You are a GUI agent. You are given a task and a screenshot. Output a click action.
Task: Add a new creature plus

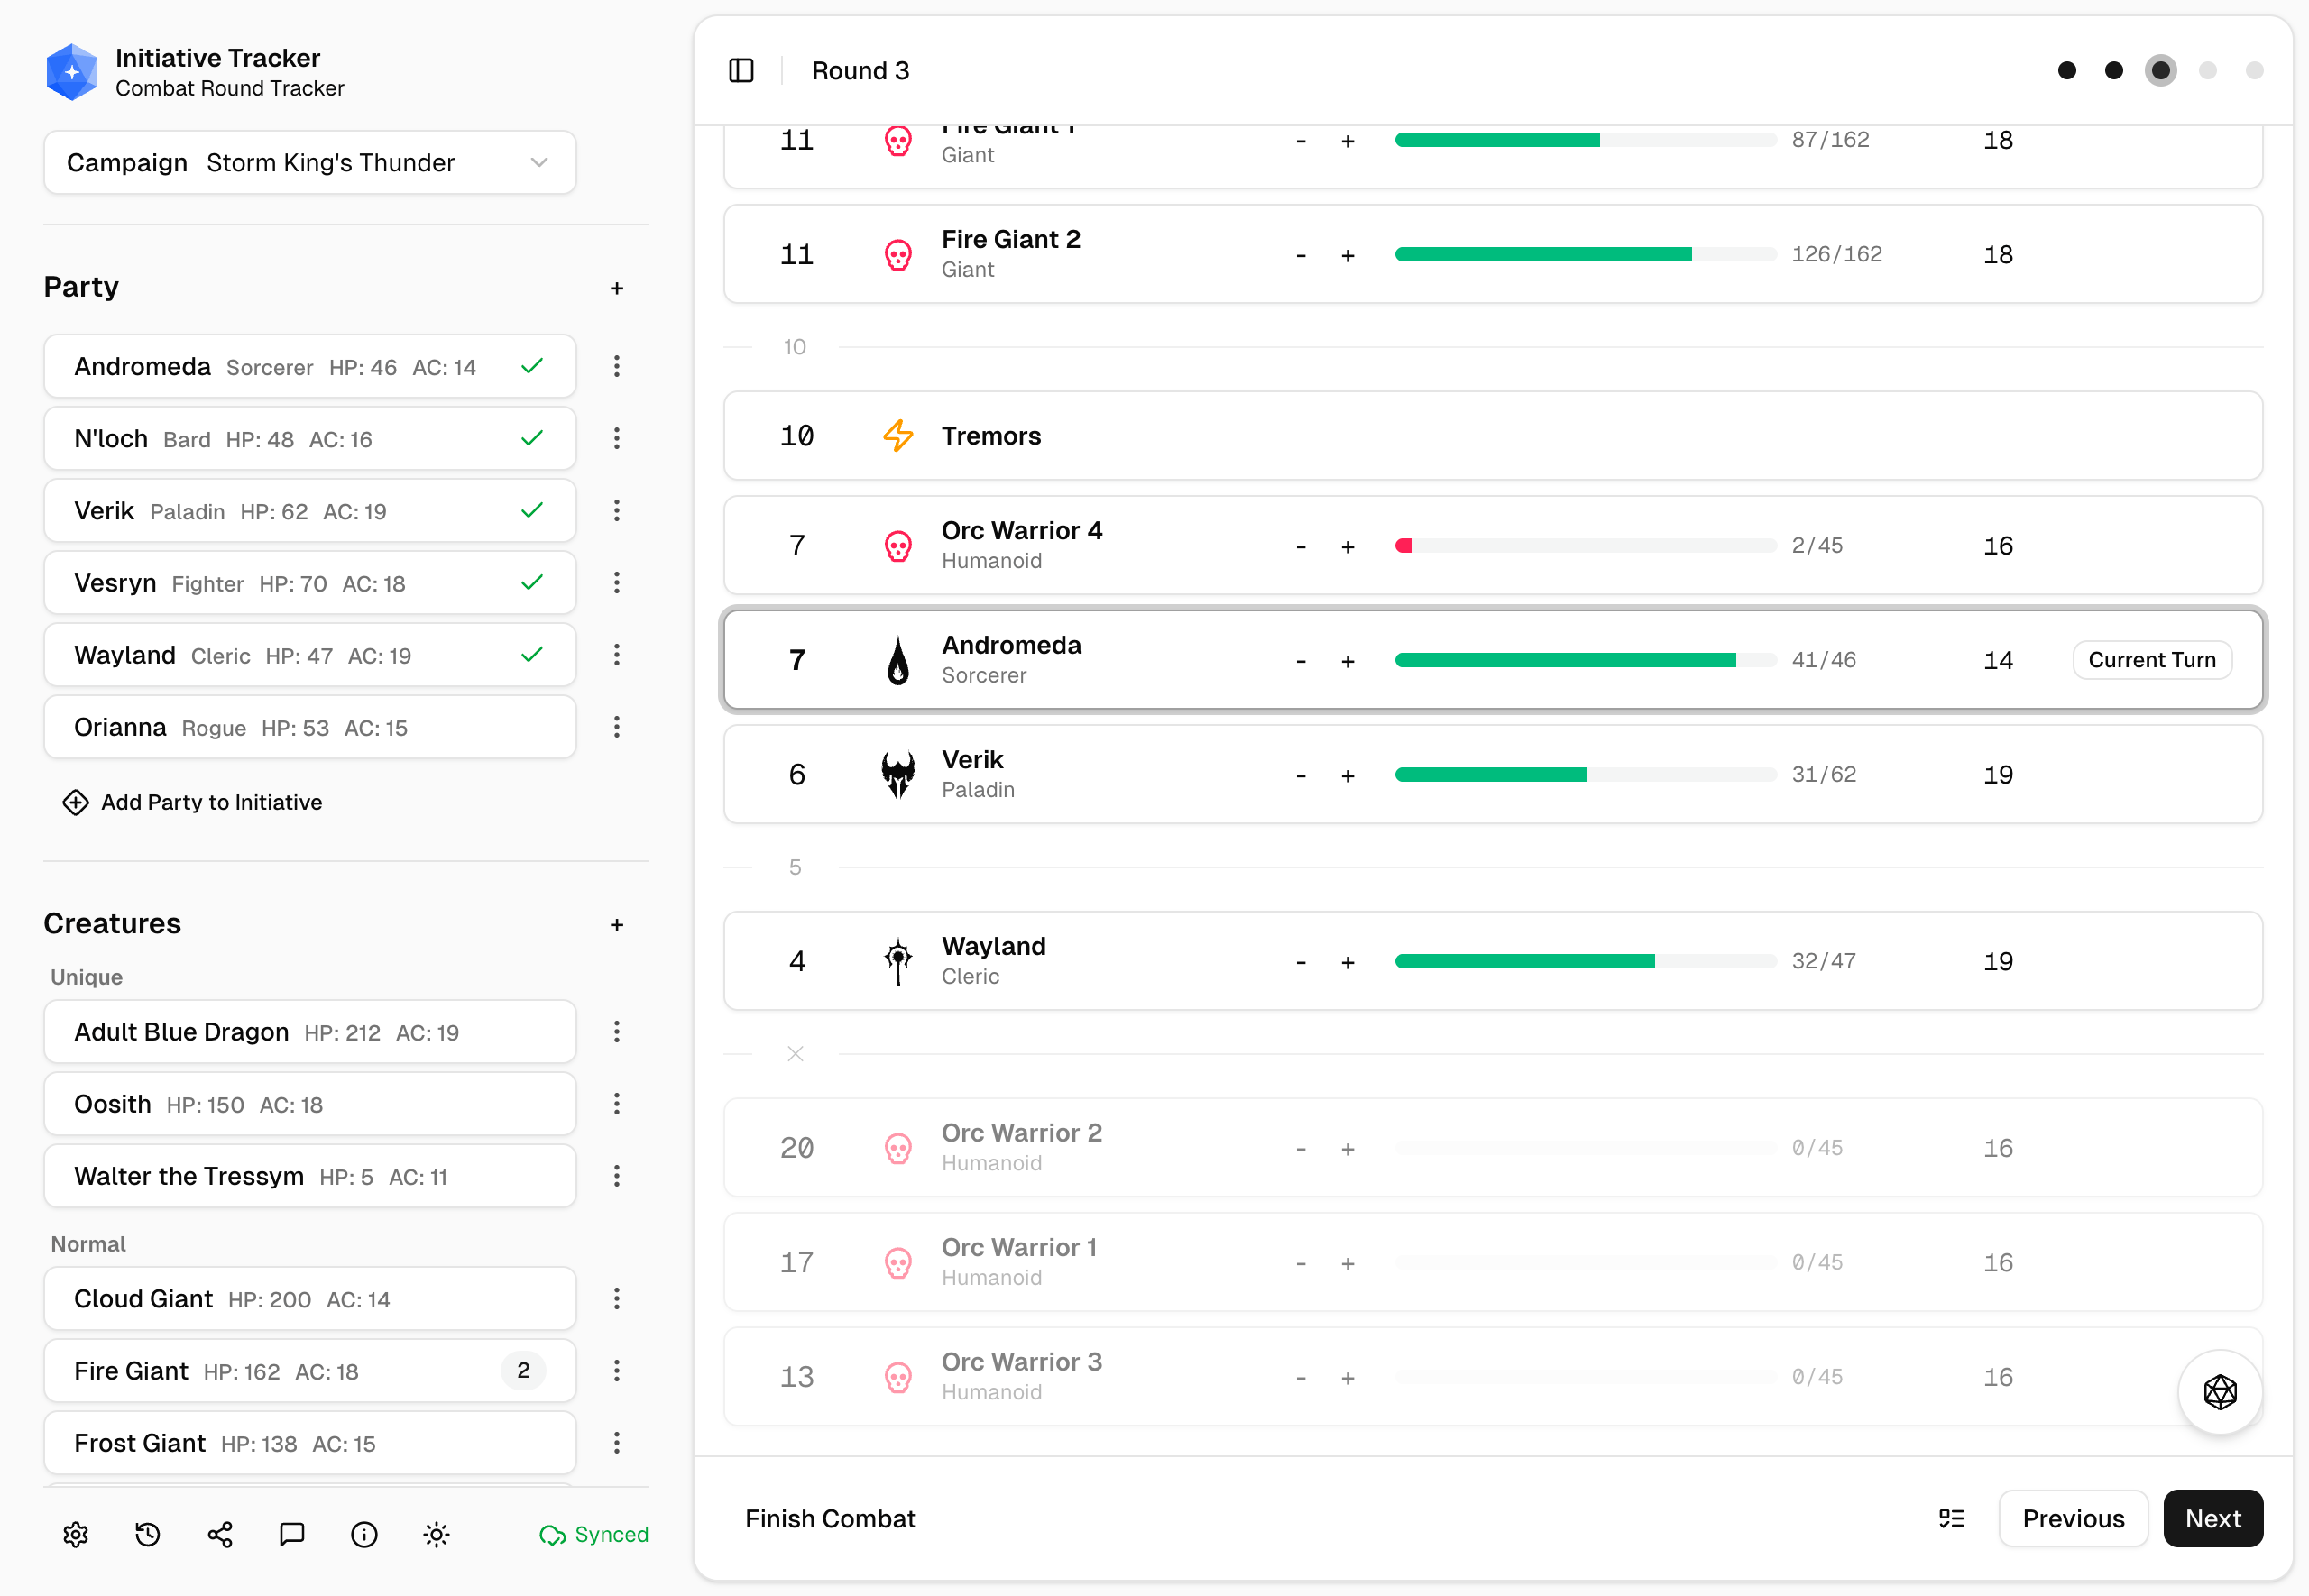tap(617, 925)
